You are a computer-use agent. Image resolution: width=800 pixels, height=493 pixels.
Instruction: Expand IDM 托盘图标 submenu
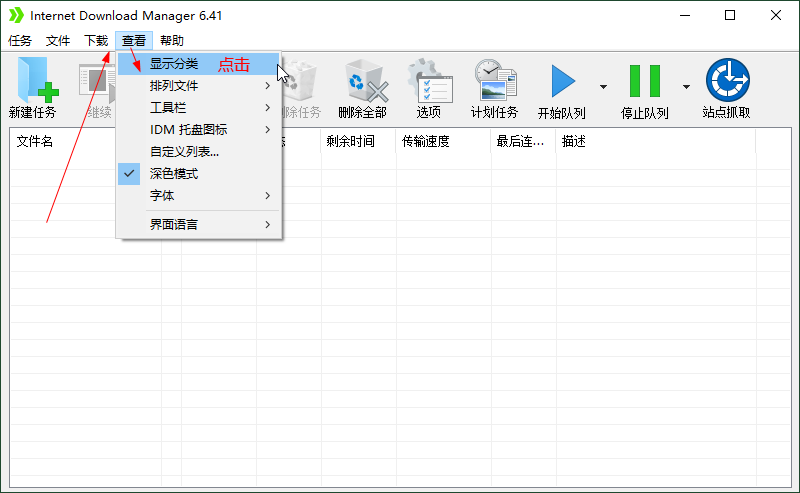point(199,130)
